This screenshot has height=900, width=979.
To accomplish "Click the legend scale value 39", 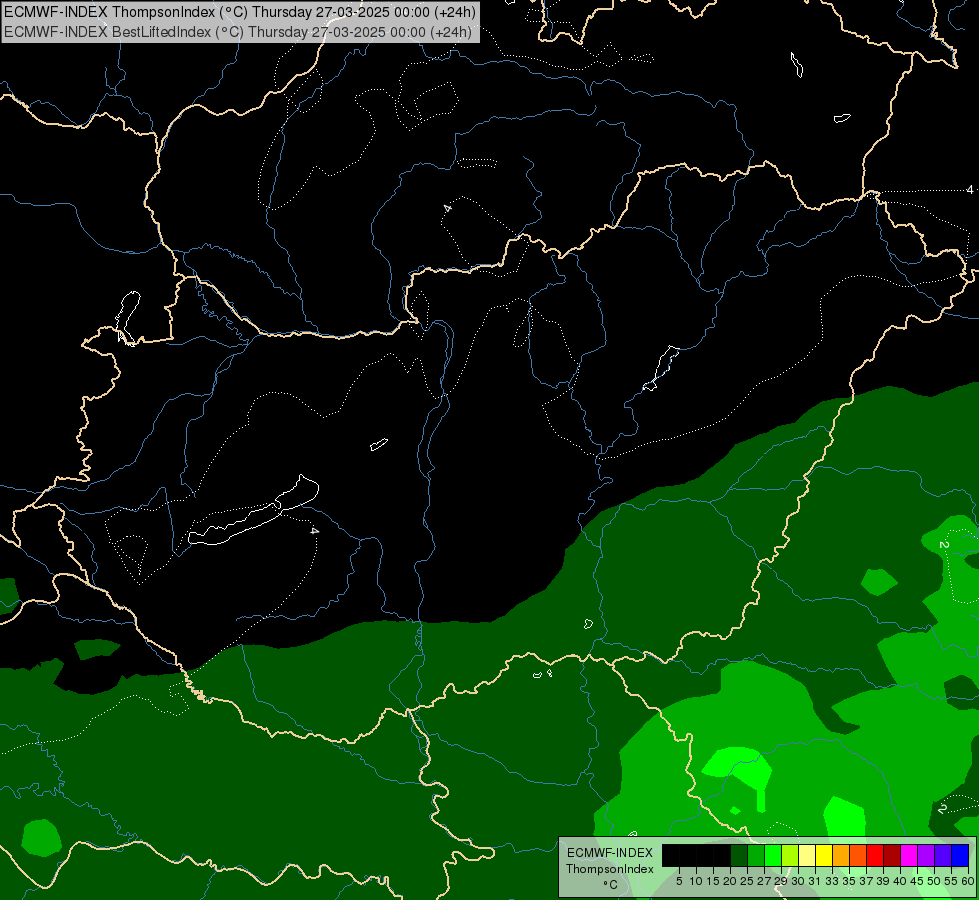I will 883,881.
